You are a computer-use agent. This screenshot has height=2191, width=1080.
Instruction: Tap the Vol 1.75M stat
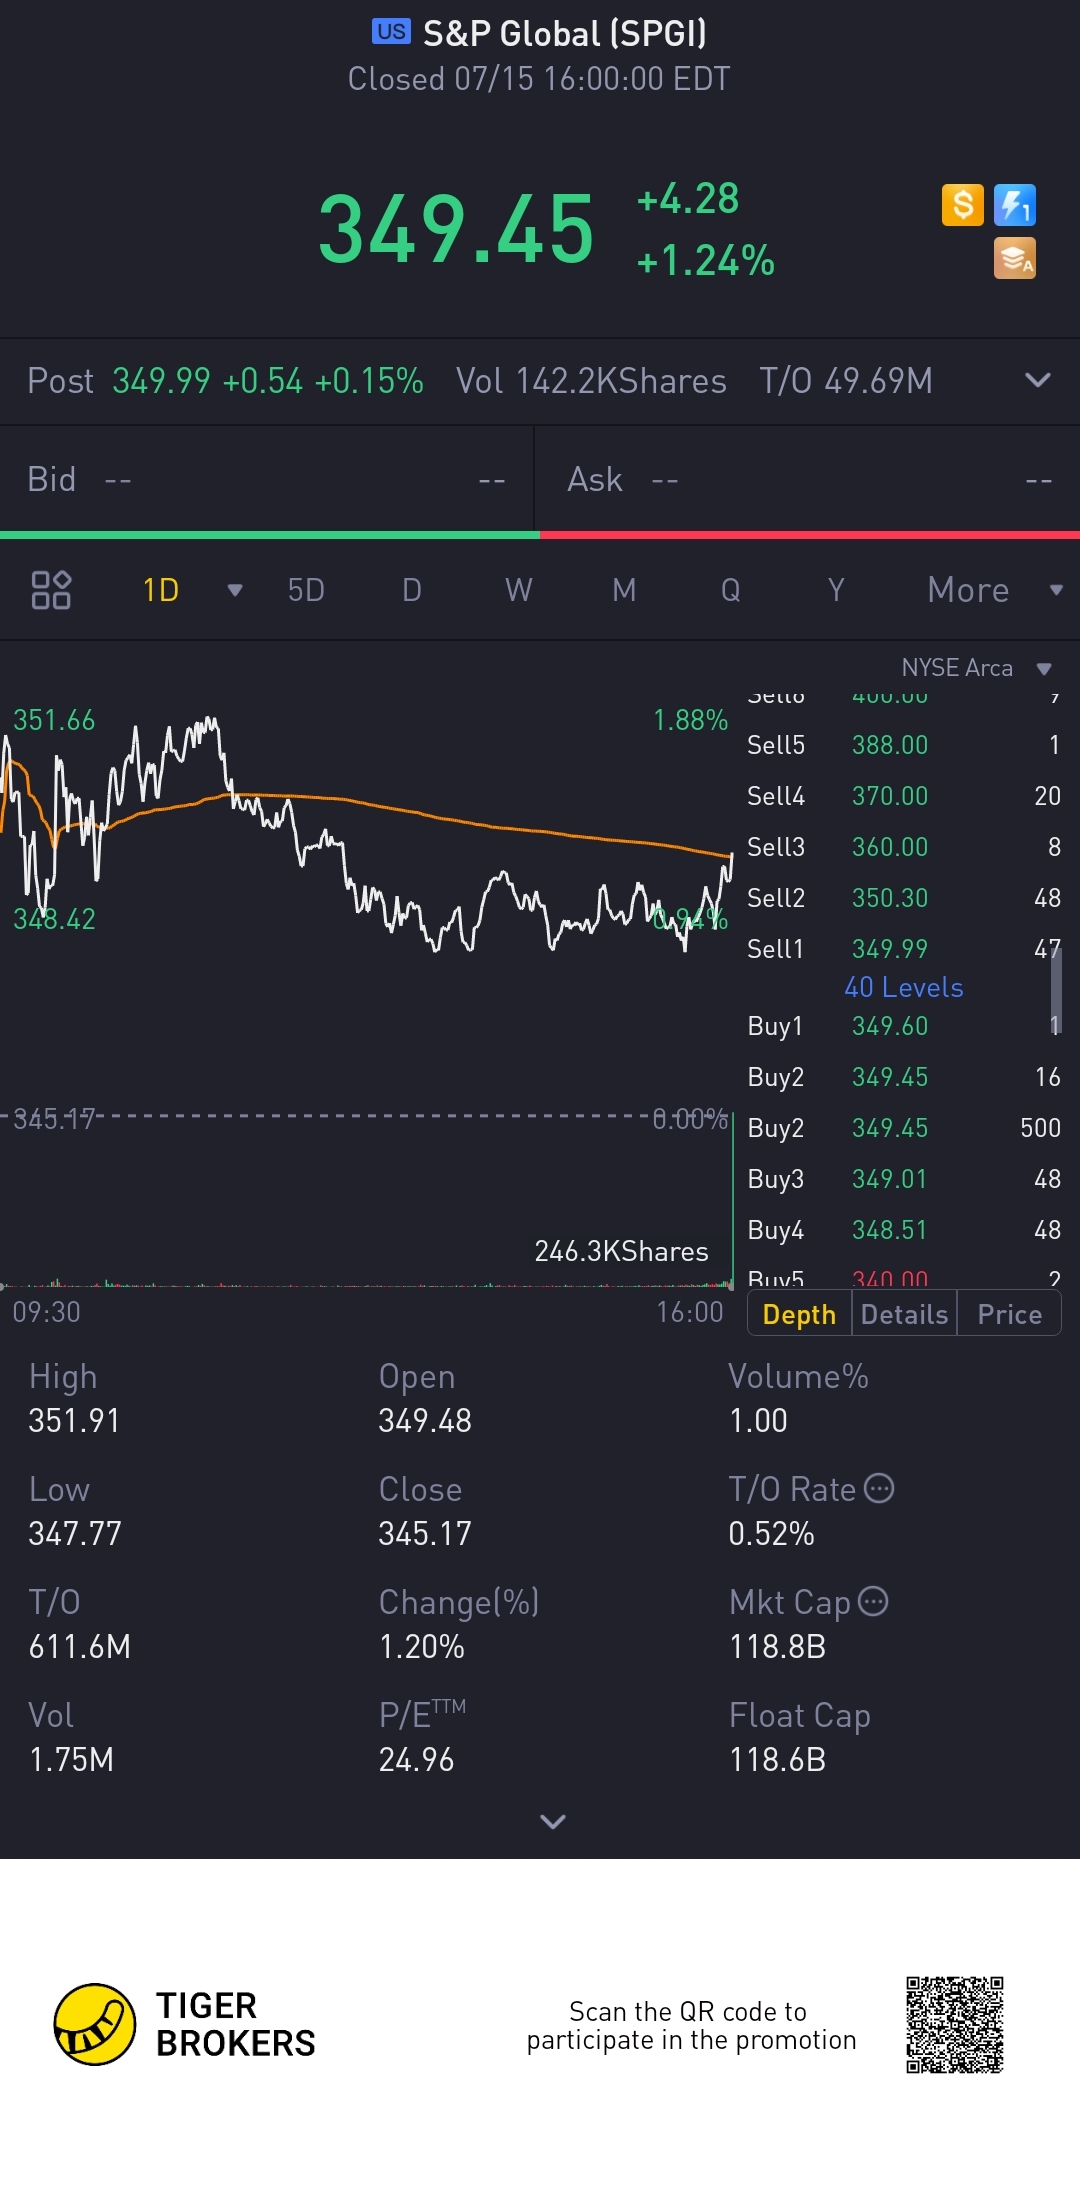click(x=71, y=1737)
